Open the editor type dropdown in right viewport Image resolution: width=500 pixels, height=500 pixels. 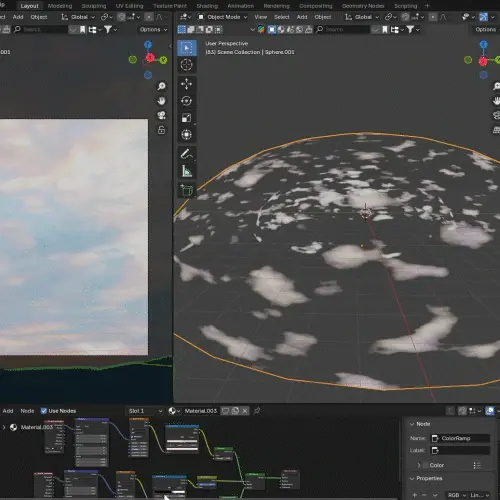click(x=186, y=17)
